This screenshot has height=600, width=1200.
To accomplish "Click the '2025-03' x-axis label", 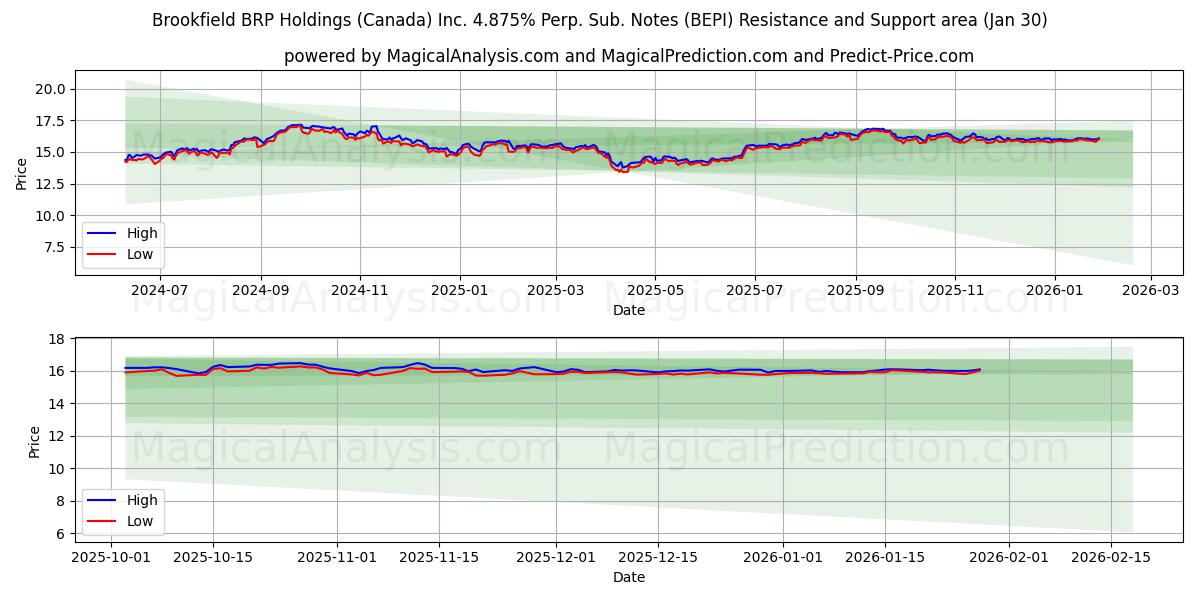I will pyautogui.click(x=555, y=290).
